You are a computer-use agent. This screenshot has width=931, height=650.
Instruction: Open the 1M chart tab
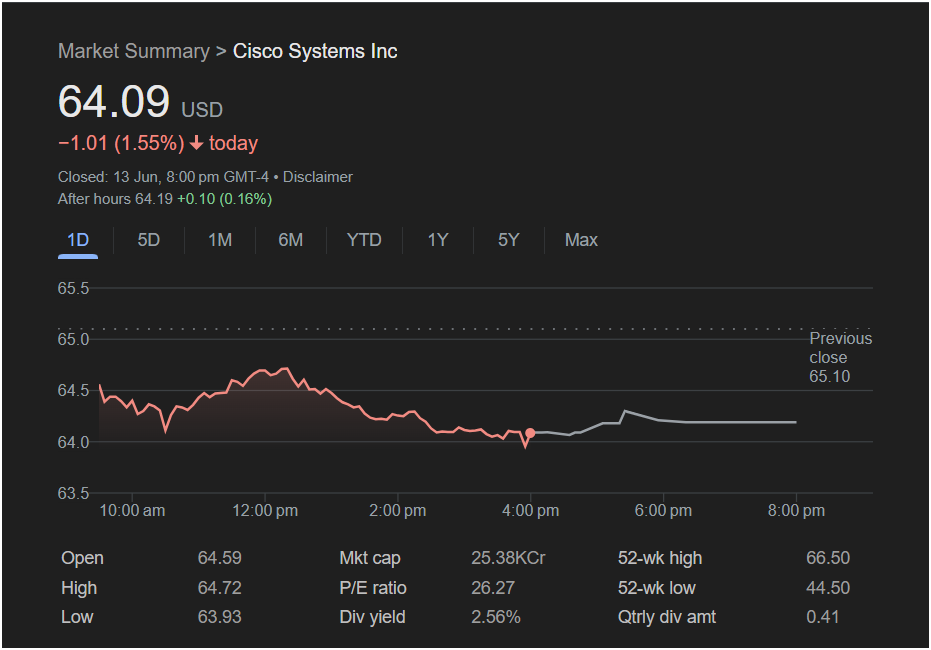coord(220,240)
